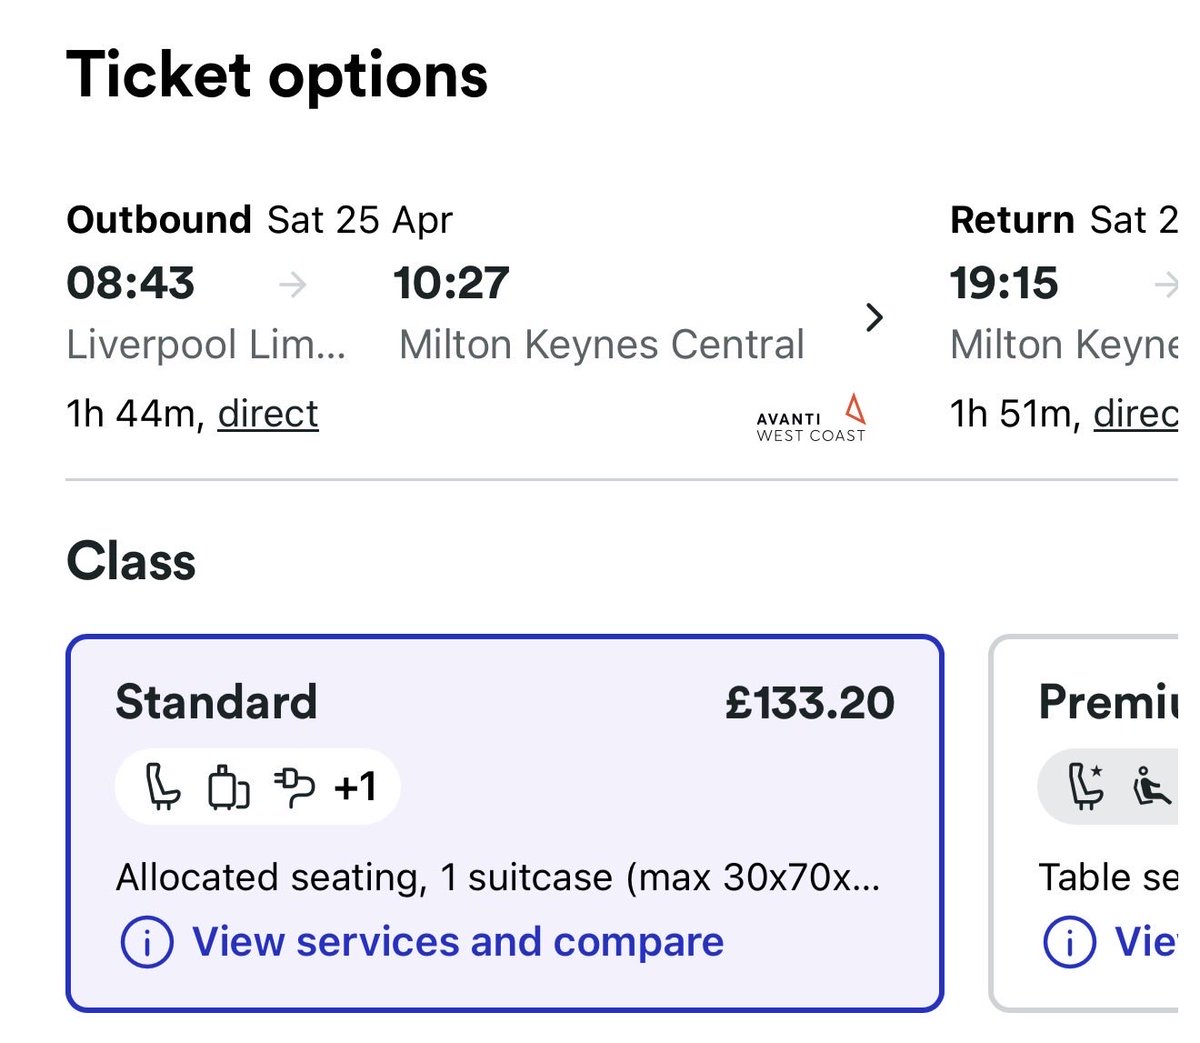Select the Premium class option card
This screenshot has width=1200, height=1043.
coord(1090,822)
